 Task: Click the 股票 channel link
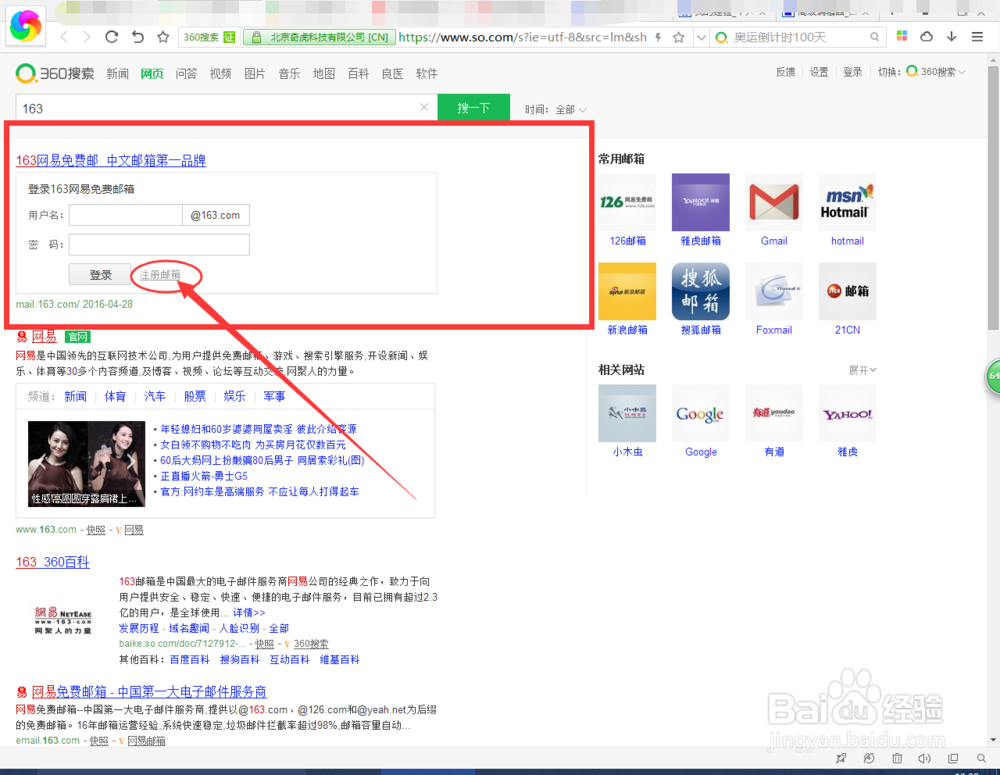pos(195,396)
